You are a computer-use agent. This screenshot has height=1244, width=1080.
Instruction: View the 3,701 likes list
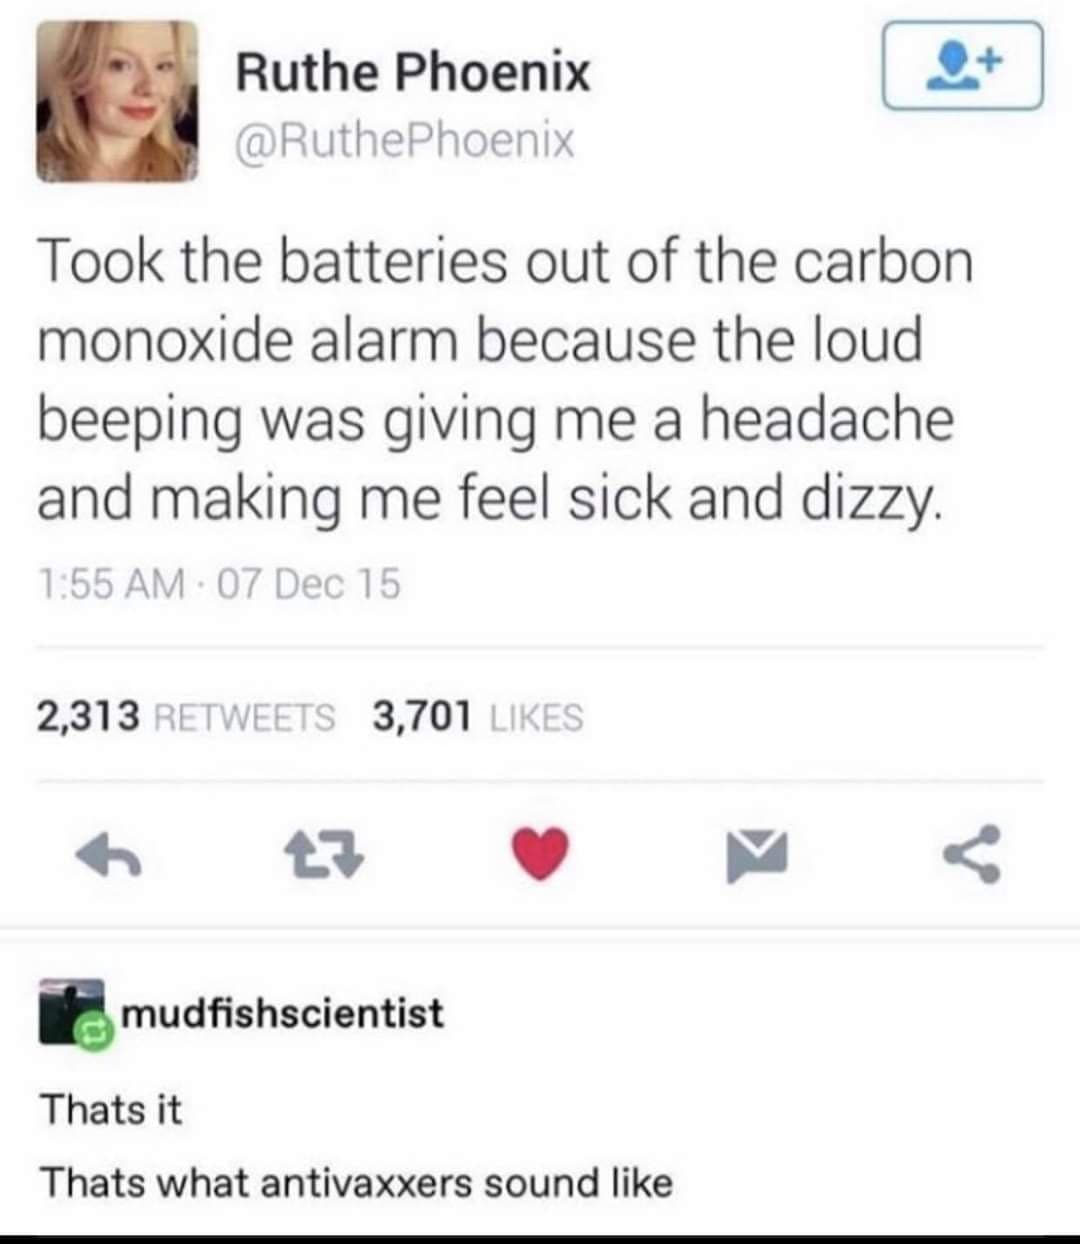[477, 716]
